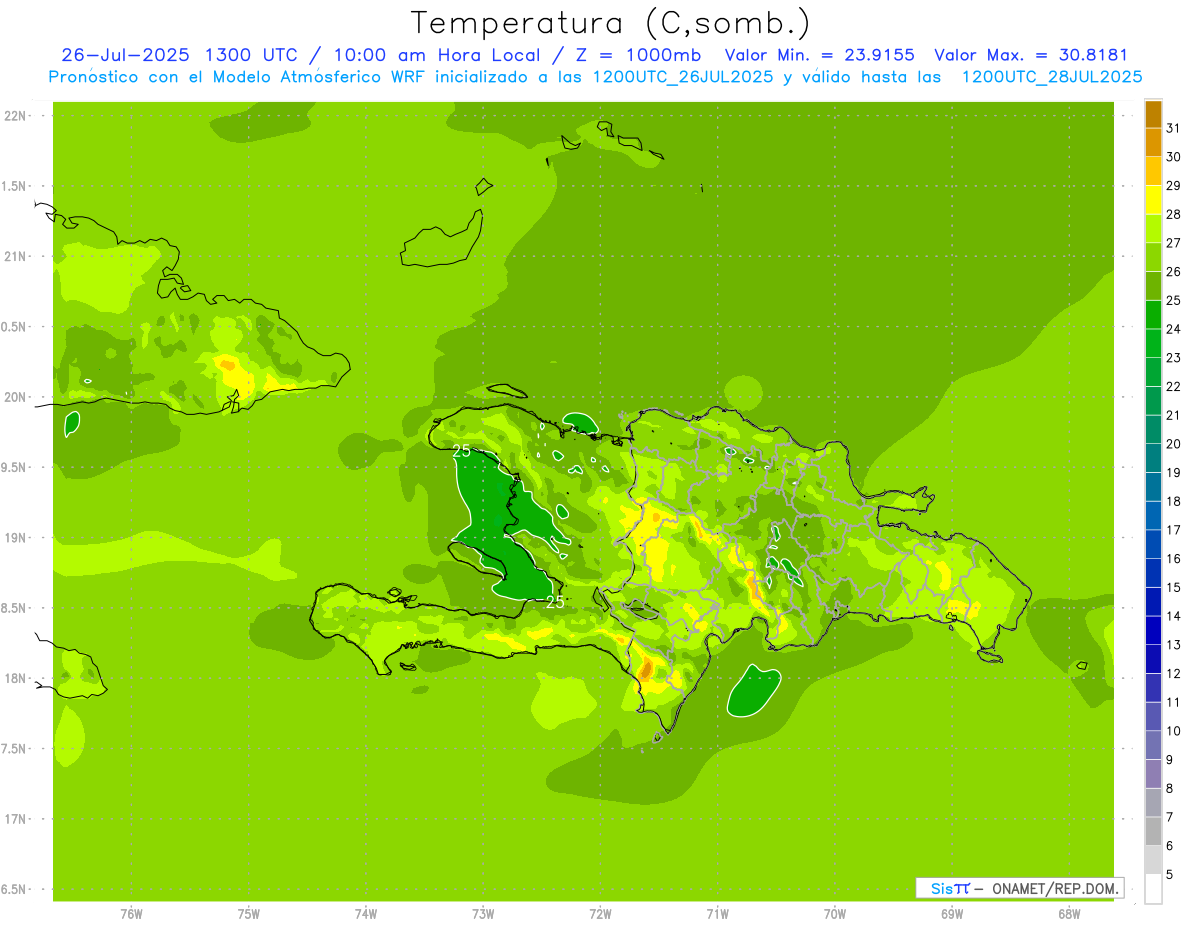Click the "68W" longitude axis label

click(1069, 914)
